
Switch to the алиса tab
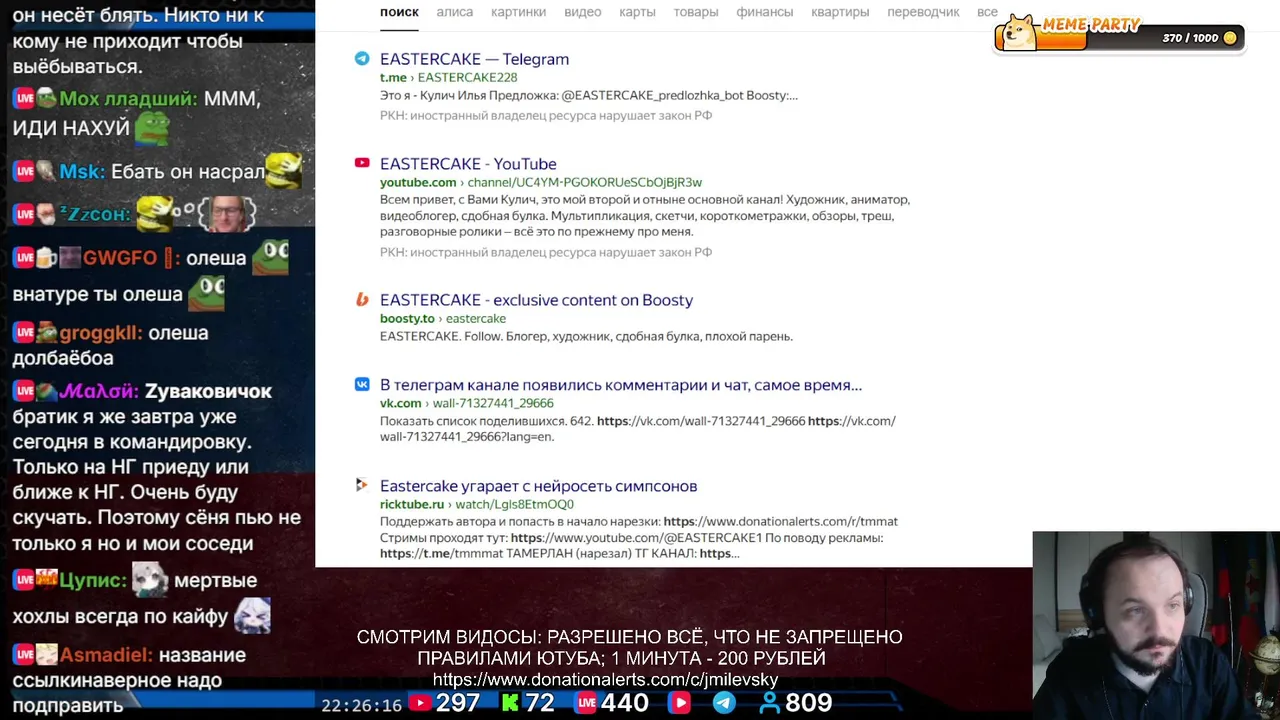[455, 12]
